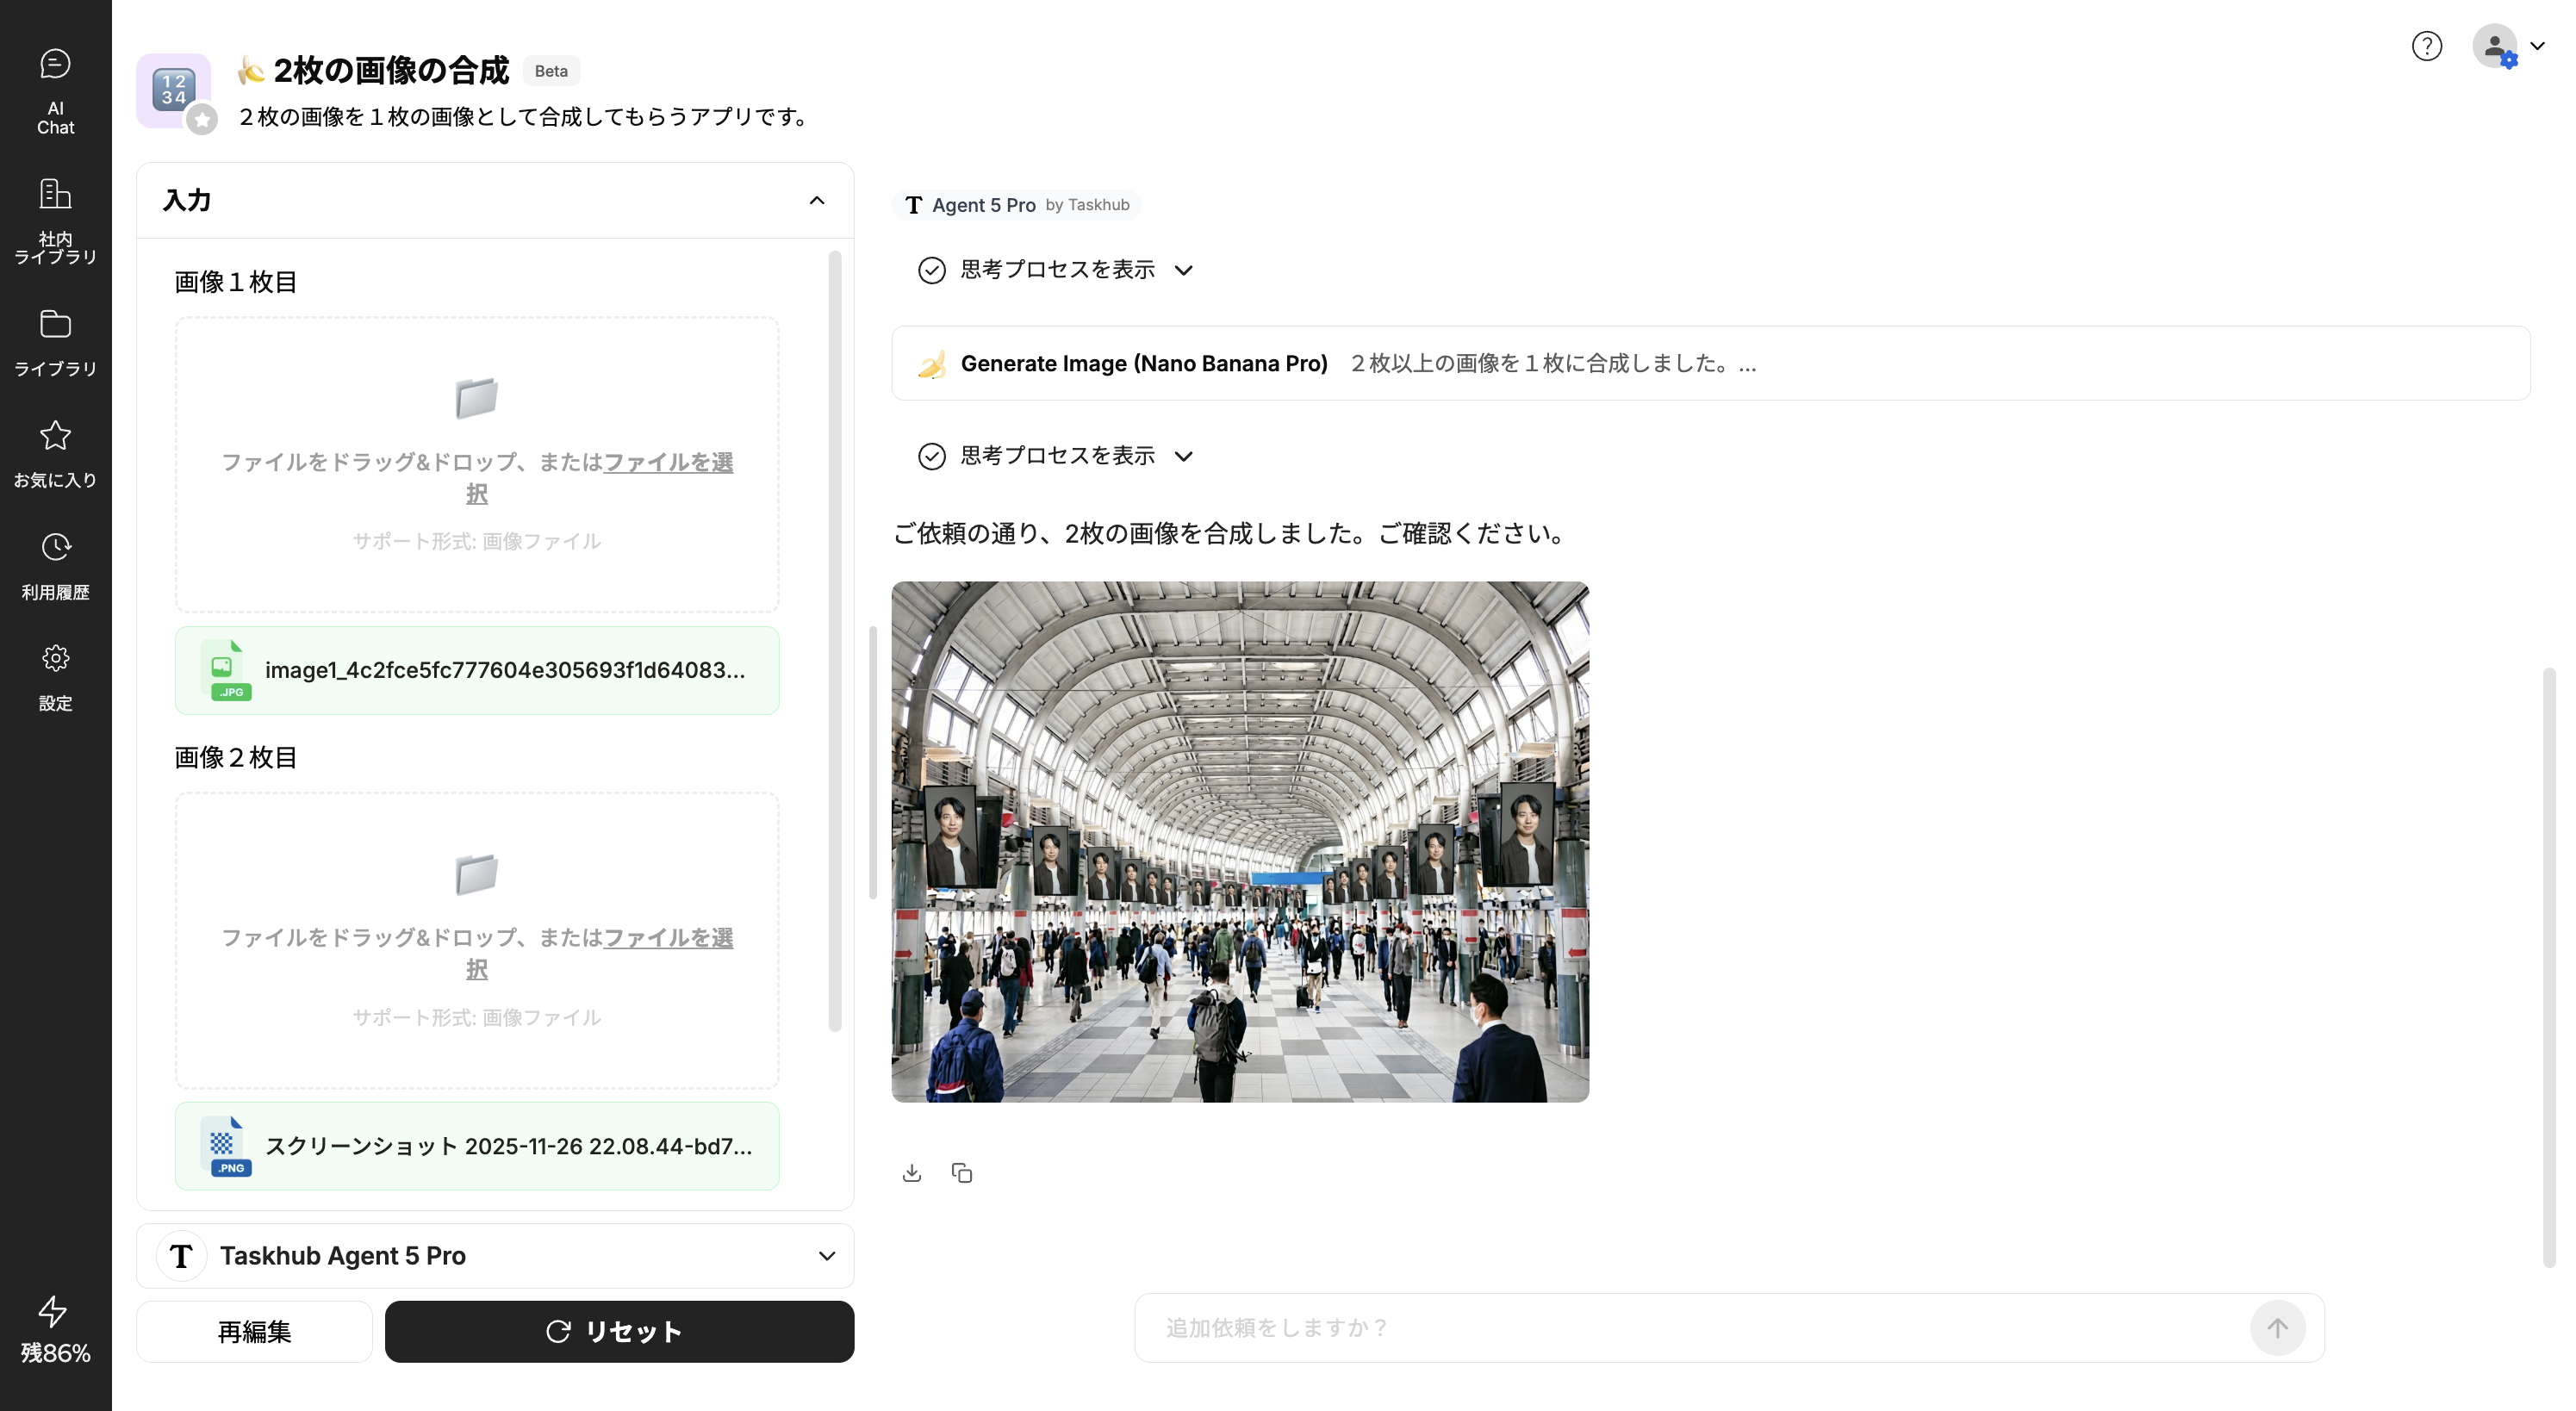Click the リセット button
This screenshot has height=1411, width=2576.
click(x=619, y=1331)
